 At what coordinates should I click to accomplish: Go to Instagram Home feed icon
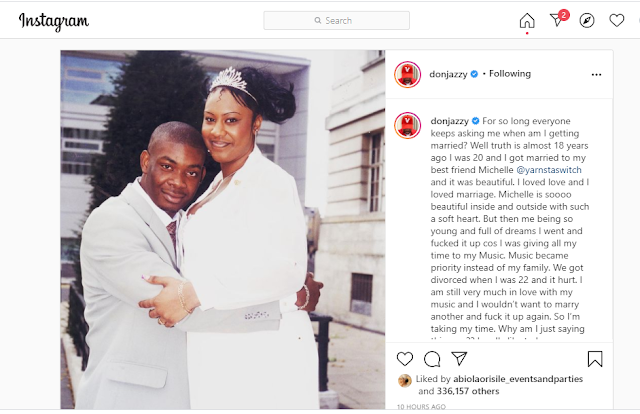tap(527, 20)
